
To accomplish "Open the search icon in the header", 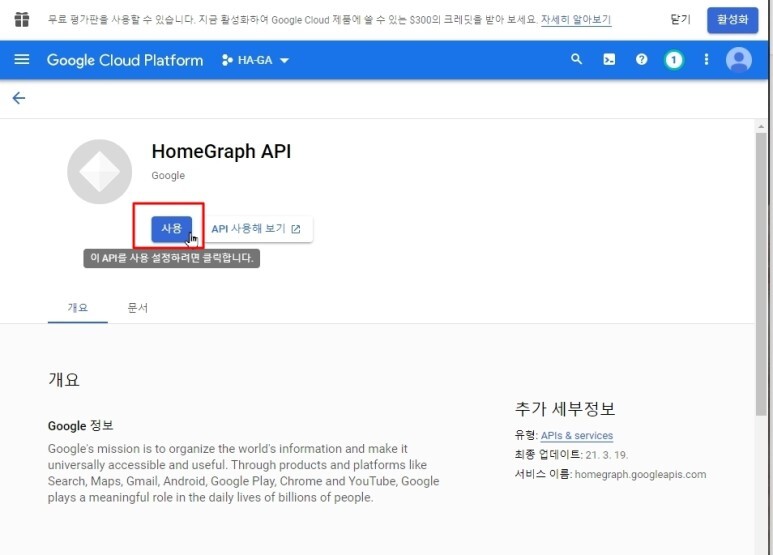I will pos(576,60).
